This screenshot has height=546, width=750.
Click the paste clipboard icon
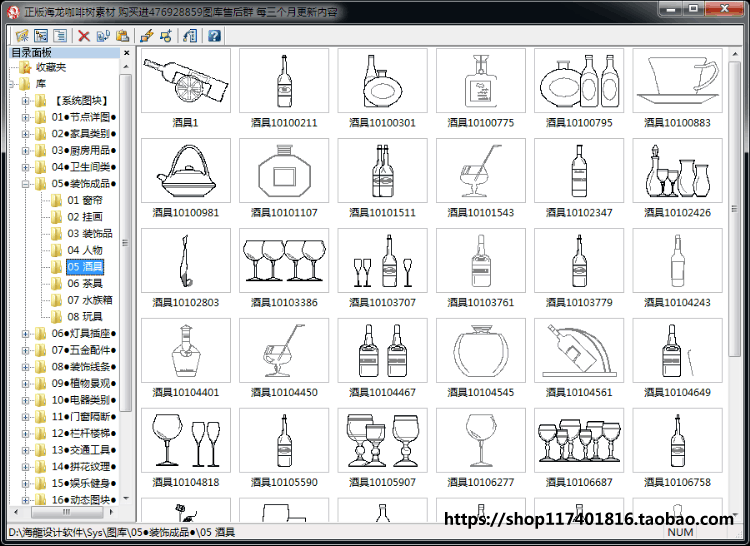point(122,36)
